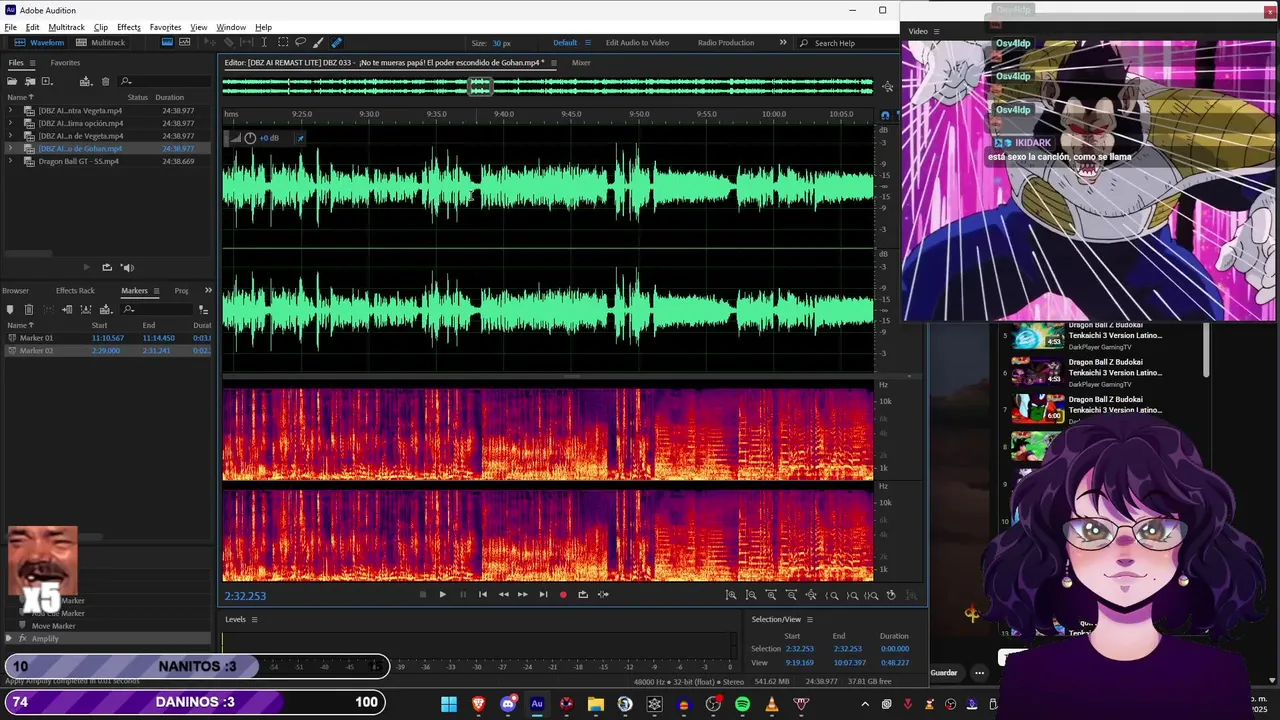1280x720 pixels.
Task: Select the Marquee Selection tool
Action: click(x=283, y=42)
